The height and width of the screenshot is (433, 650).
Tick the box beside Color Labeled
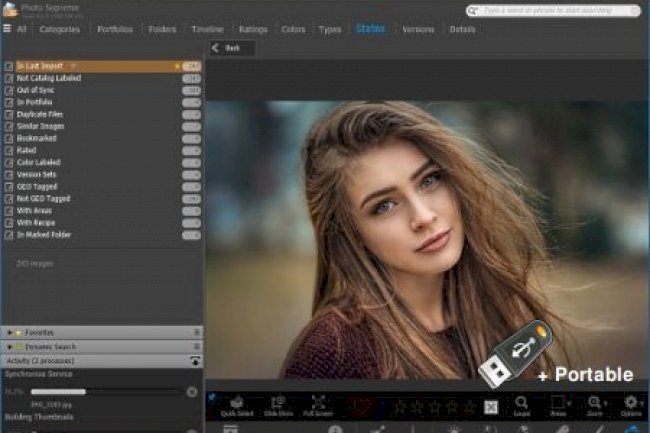pyautogui.click(x=9, y=162)
